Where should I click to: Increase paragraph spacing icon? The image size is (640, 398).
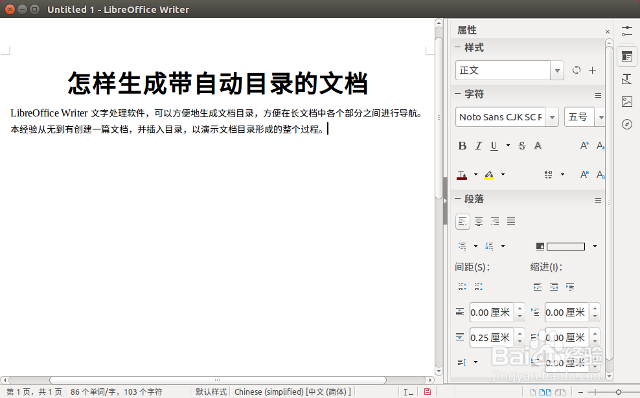pos(462,287)
